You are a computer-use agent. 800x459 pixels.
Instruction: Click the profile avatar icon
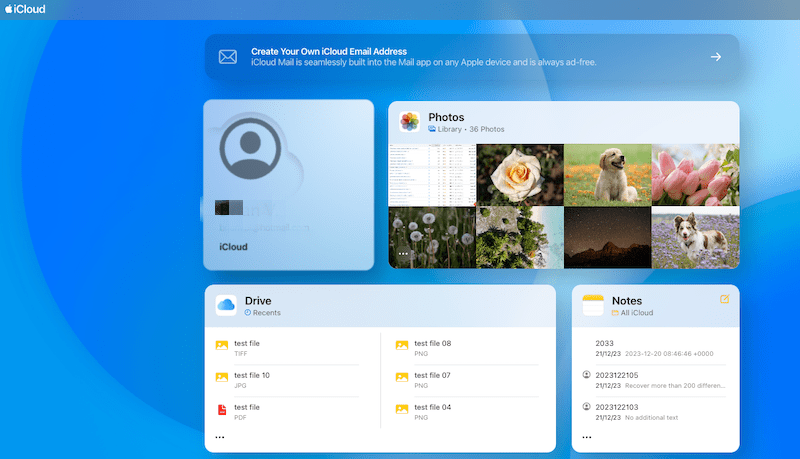tap(250, 148)
